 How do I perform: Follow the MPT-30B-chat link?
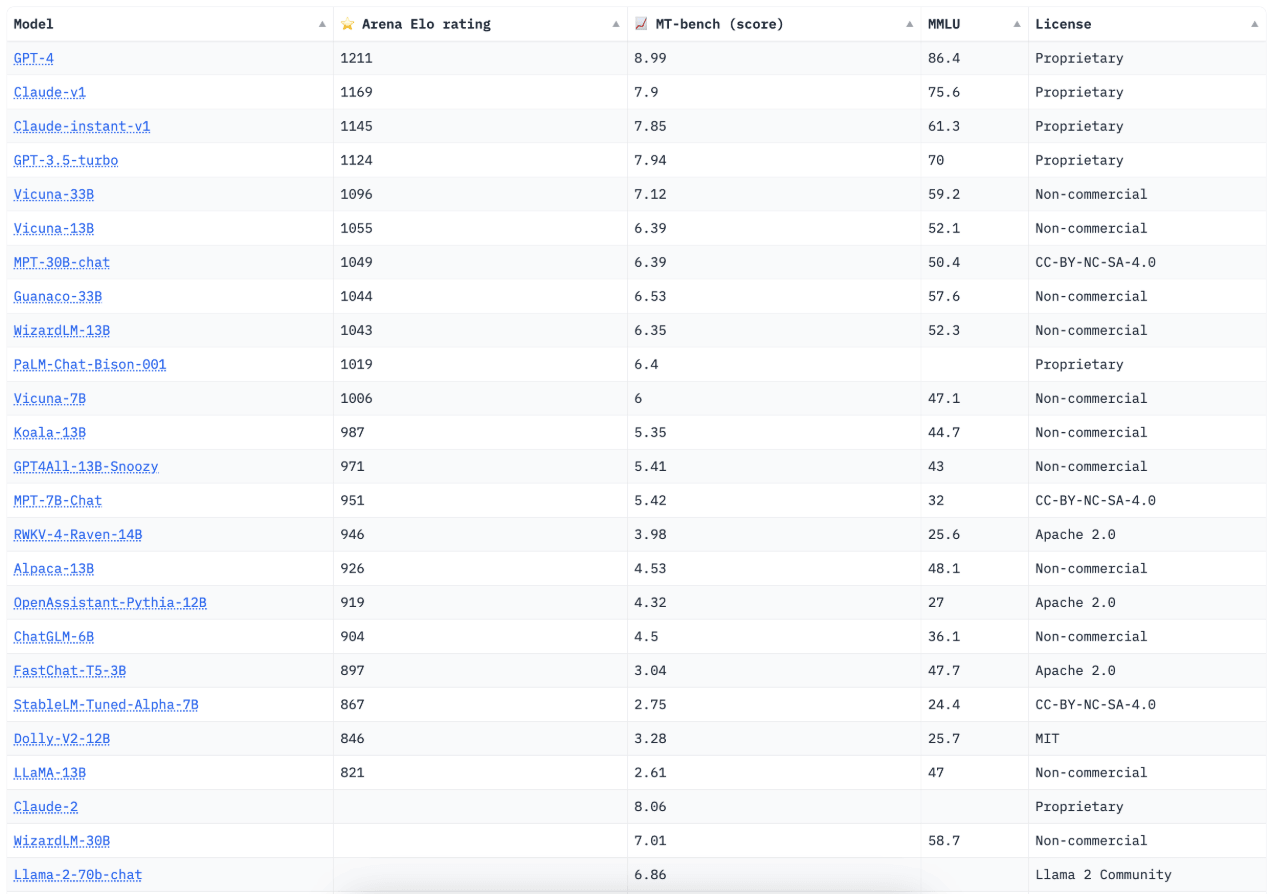point(62,262)
